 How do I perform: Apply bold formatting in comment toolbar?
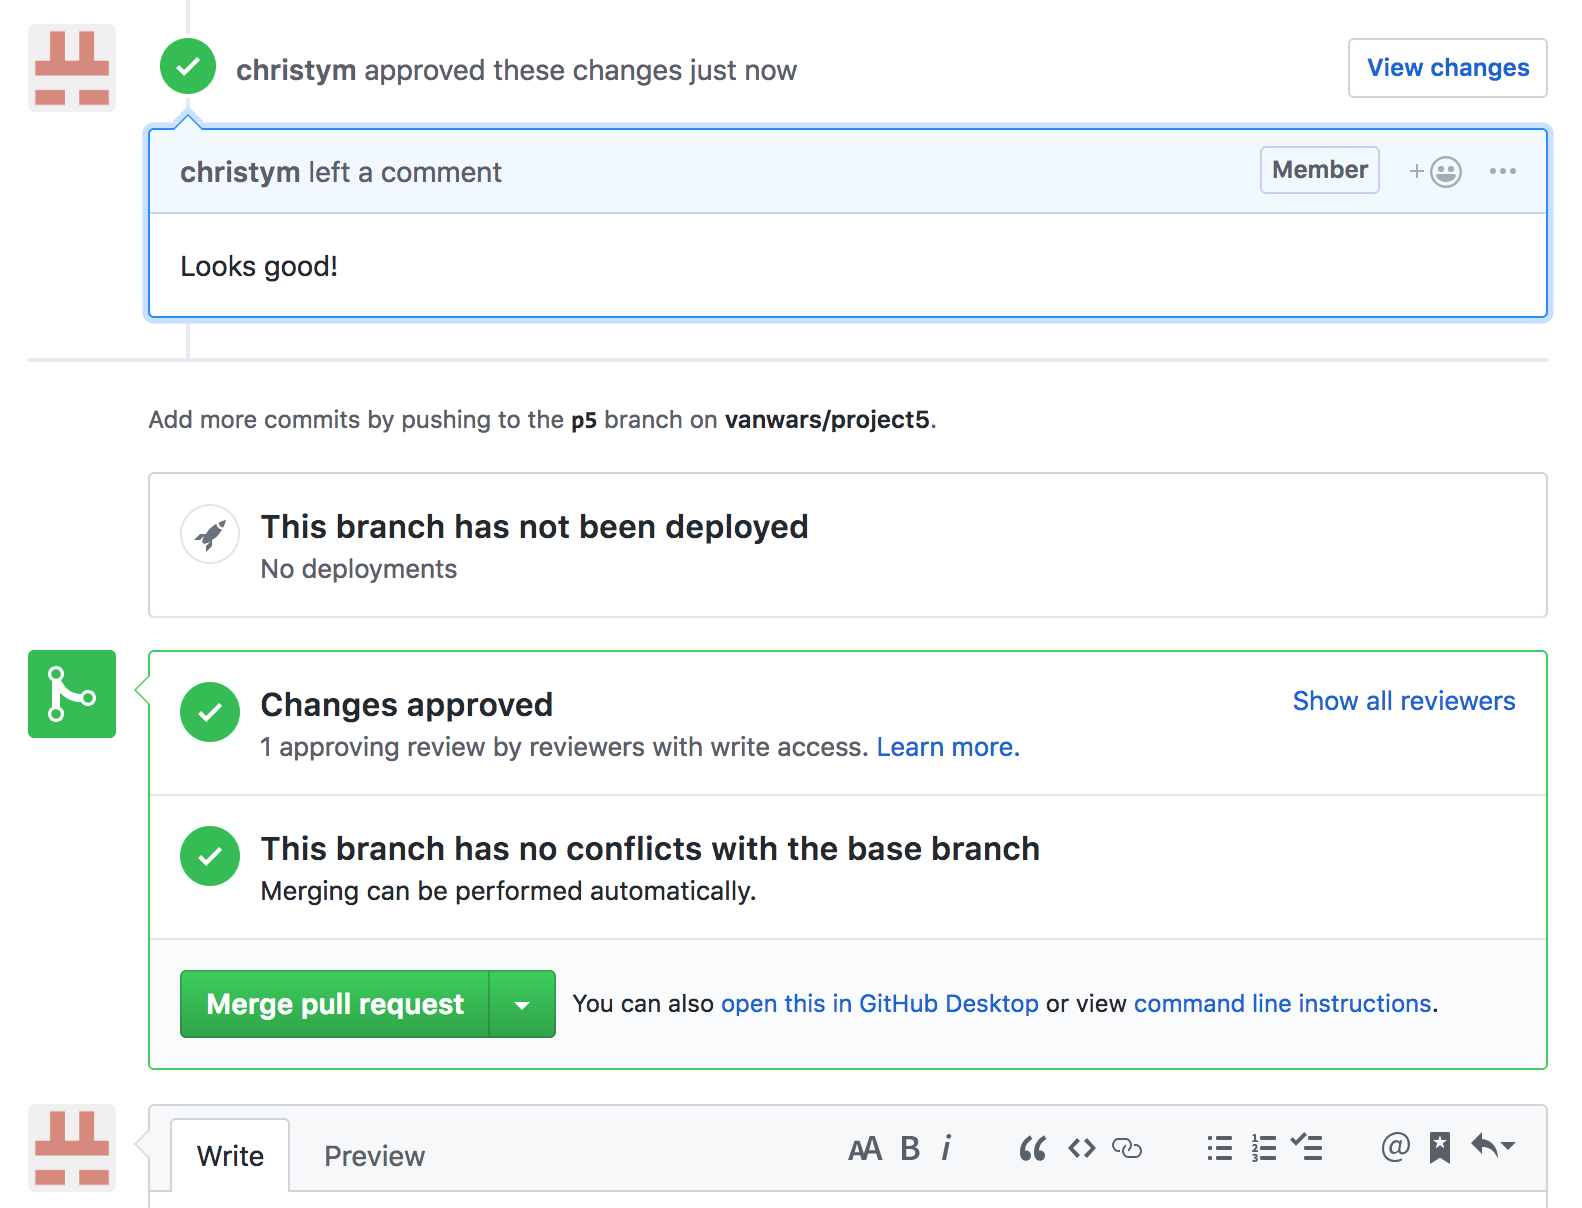909,1149
